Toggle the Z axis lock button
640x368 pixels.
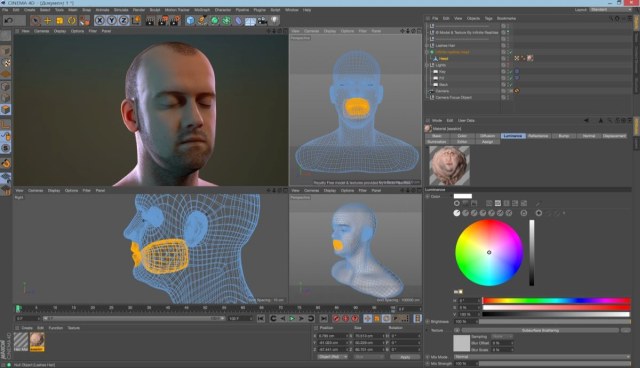(x=123, y=20)
